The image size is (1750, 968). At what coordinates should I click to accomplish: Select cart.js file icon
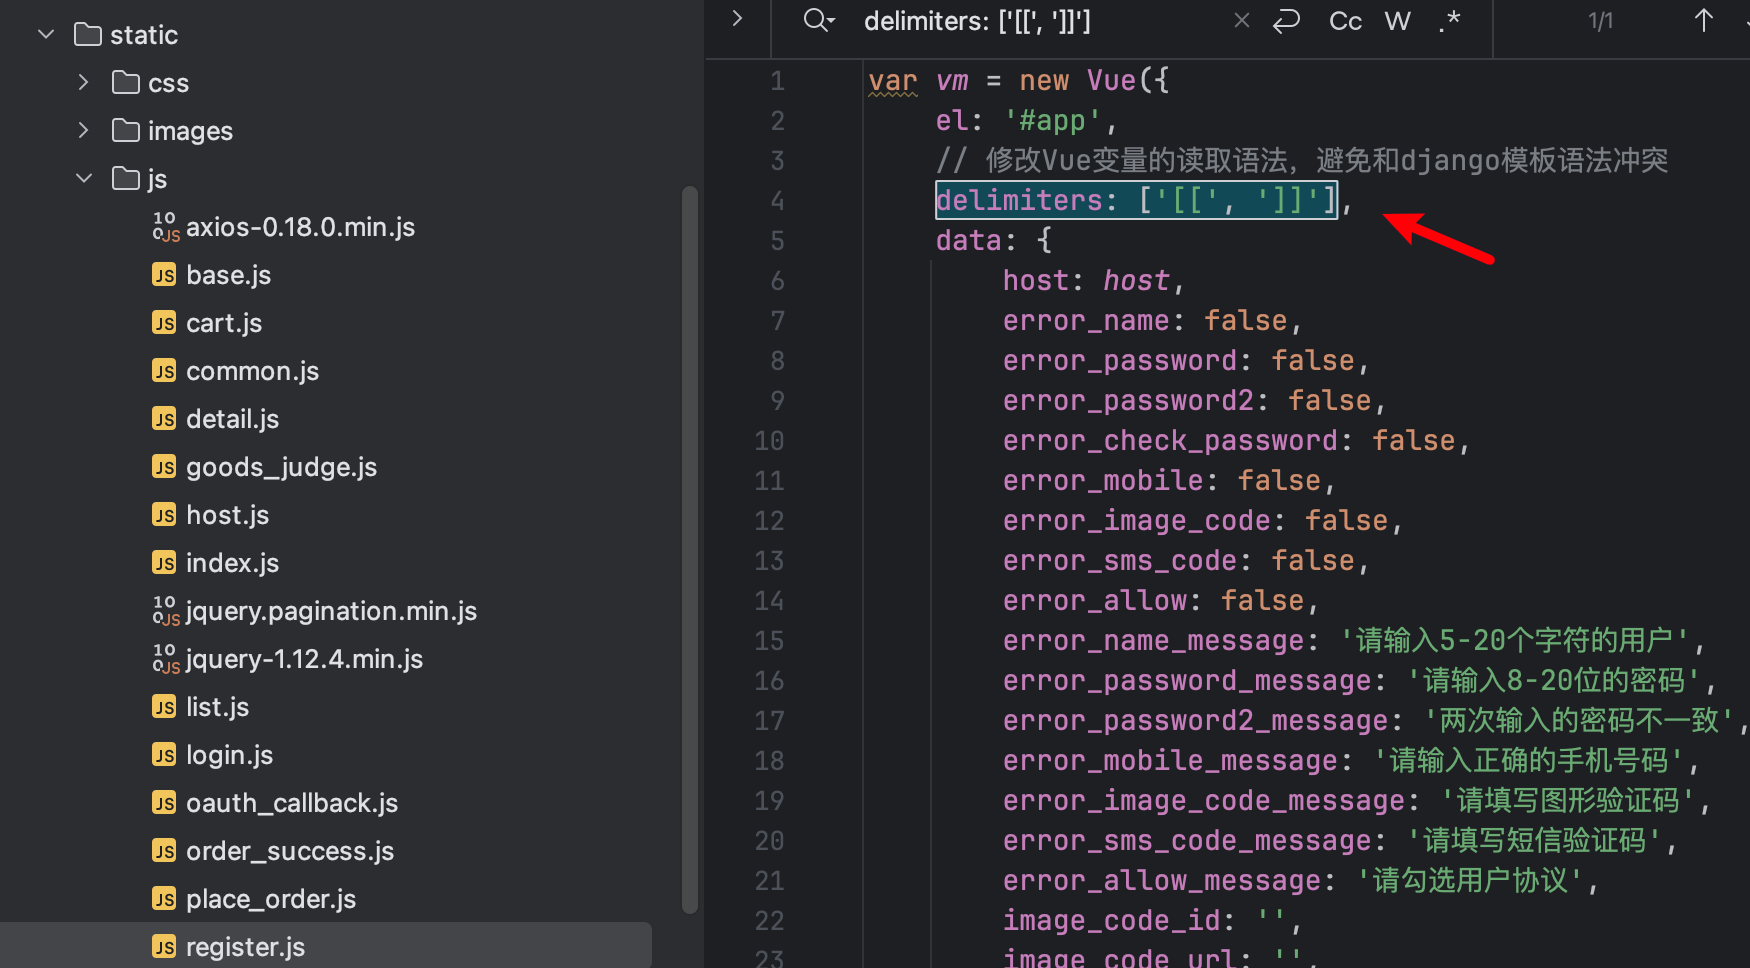164,323
